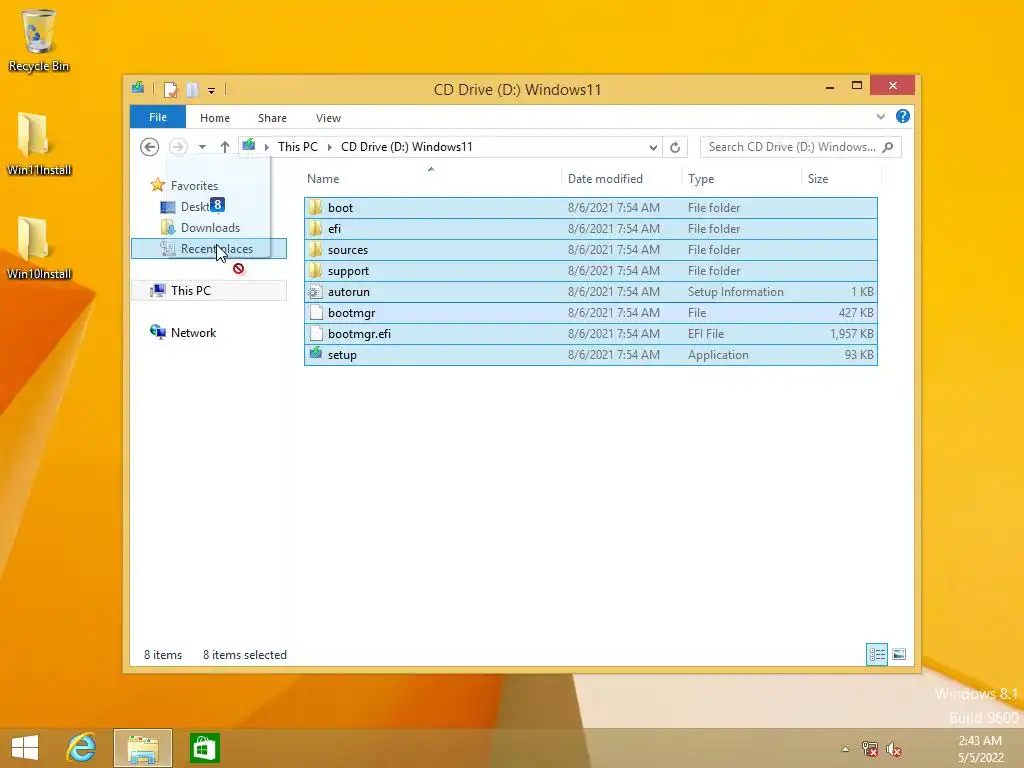The width and height of the screenshot is (1024, 768).
Task: Select Favorites in the navigation pane
Action: click(x=194, y=185)
